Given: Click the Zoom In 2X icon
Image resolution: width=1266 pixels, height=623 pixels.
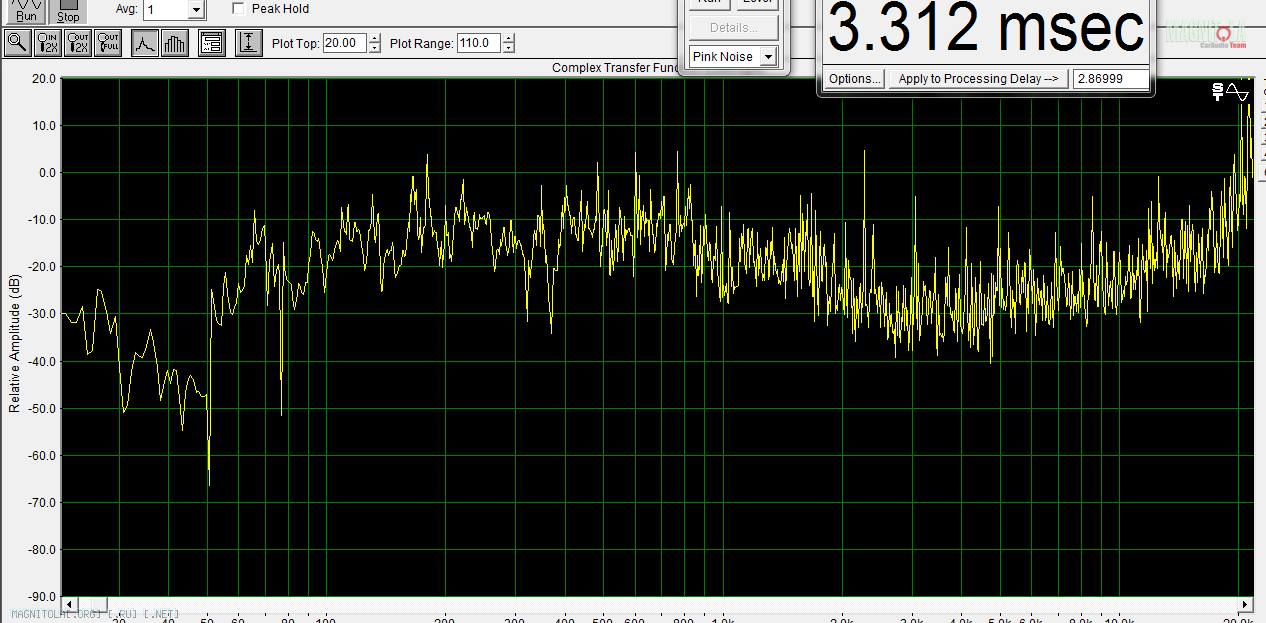Looking at the screenshot, I should [48, 42].
